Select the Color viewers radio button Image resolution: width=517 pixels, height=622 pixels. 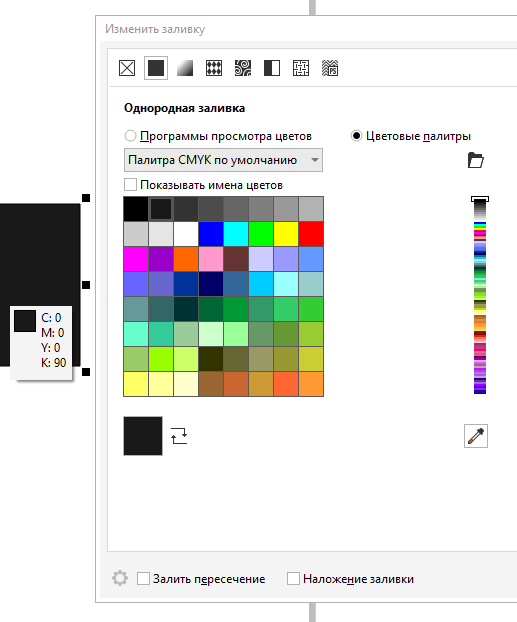[x=130, y=136]
